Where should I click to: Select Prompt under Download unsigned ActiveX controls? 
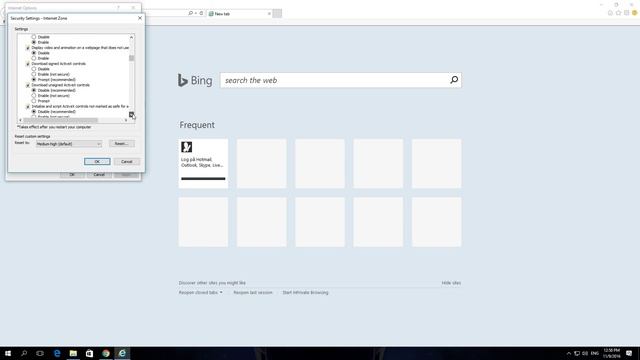click(x=34, y=101)
